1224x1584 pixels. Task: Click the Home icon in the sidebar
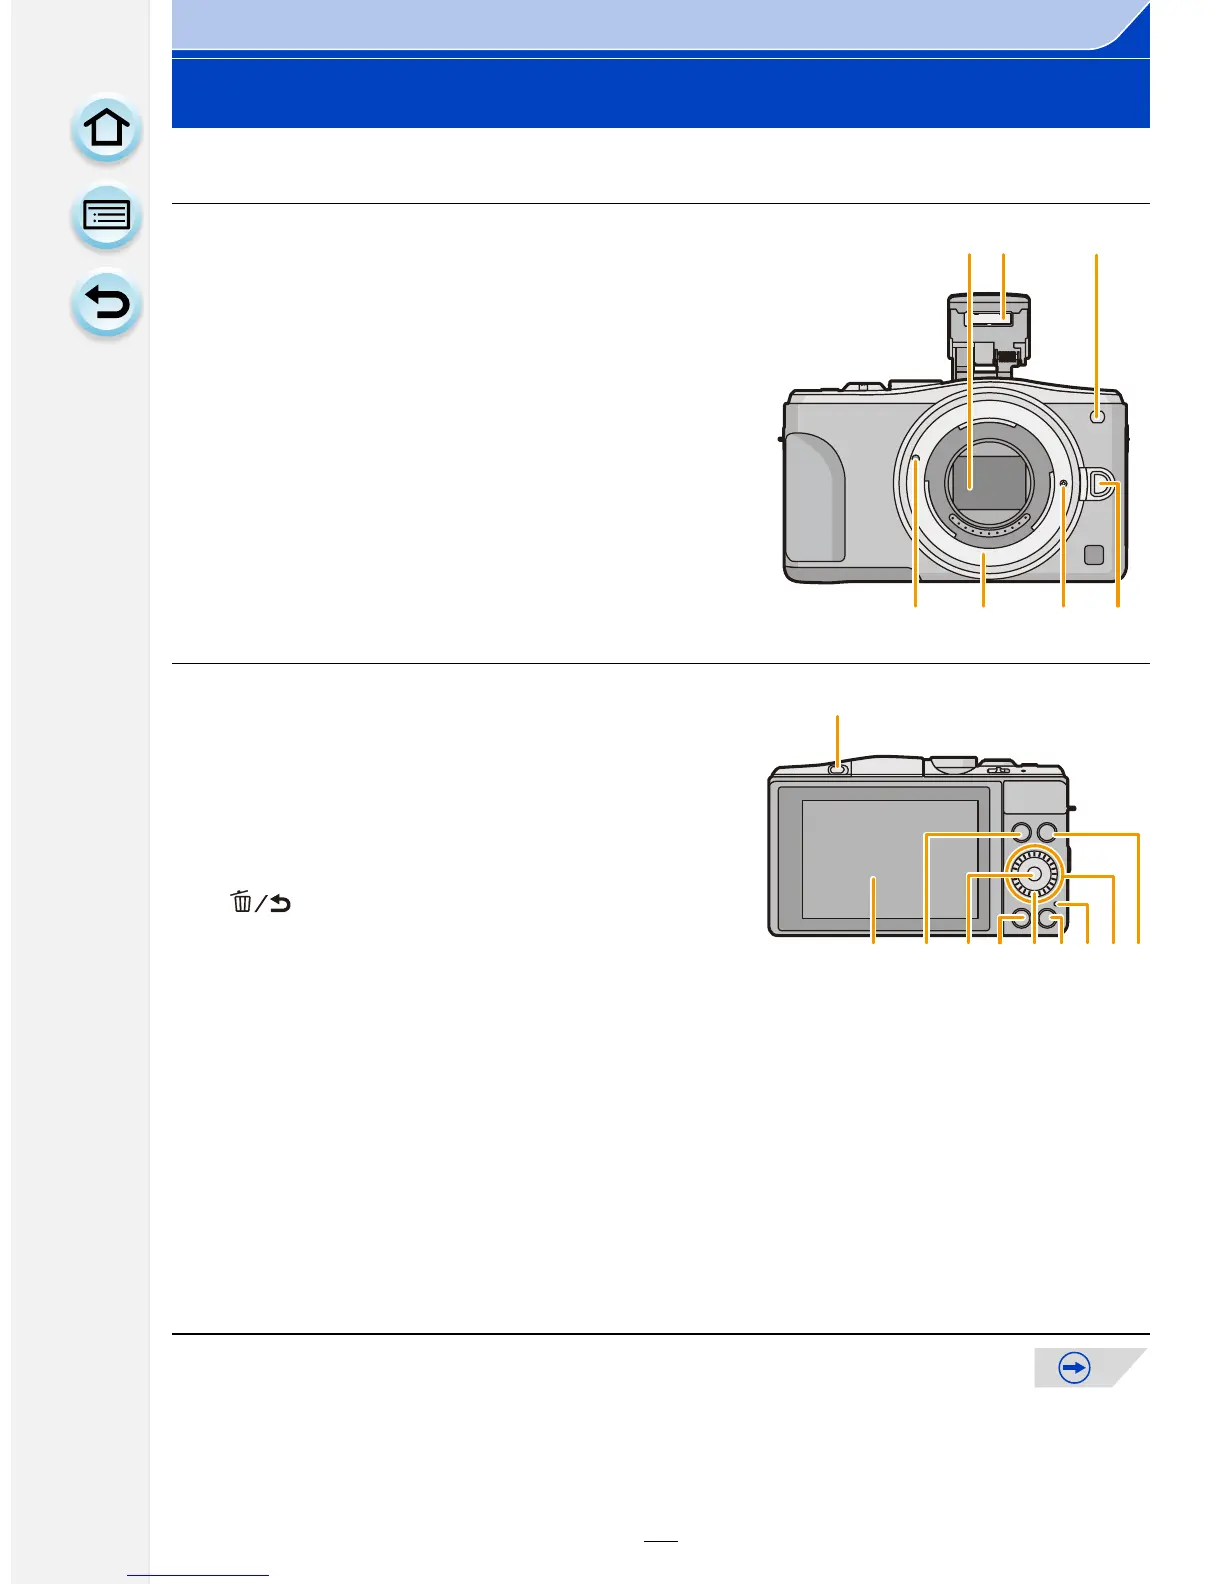click(x=106, y=130)
